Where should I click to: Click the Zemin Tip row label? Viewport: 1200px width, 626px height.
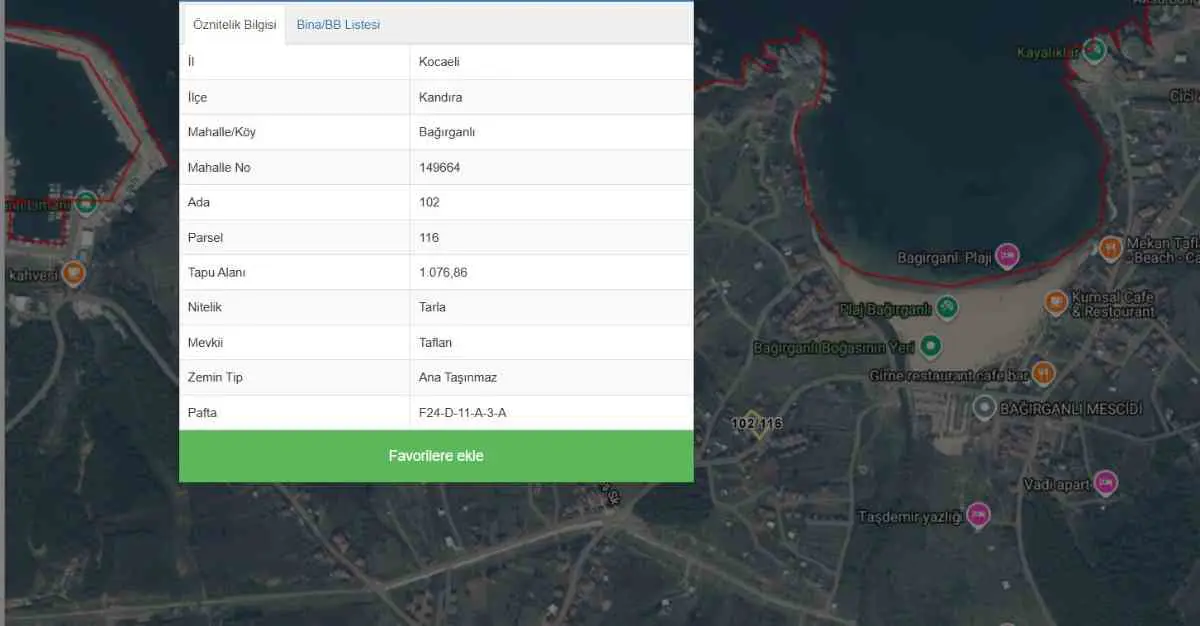click(215, 377)
